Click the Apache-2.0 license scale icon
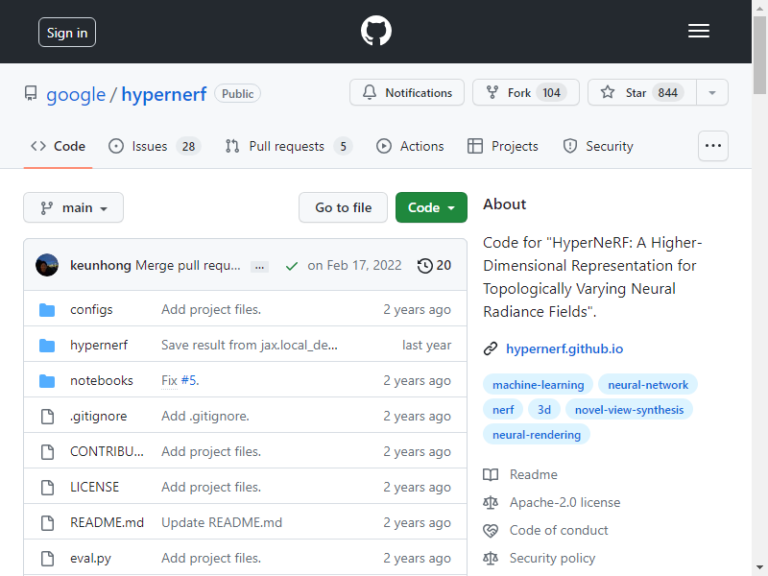The image size is (768, 576). pos(491,503)
